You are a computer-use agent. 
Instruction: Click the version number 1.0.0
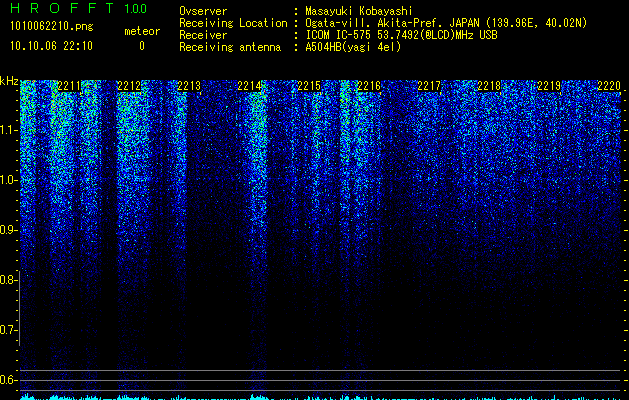(136, 9)
